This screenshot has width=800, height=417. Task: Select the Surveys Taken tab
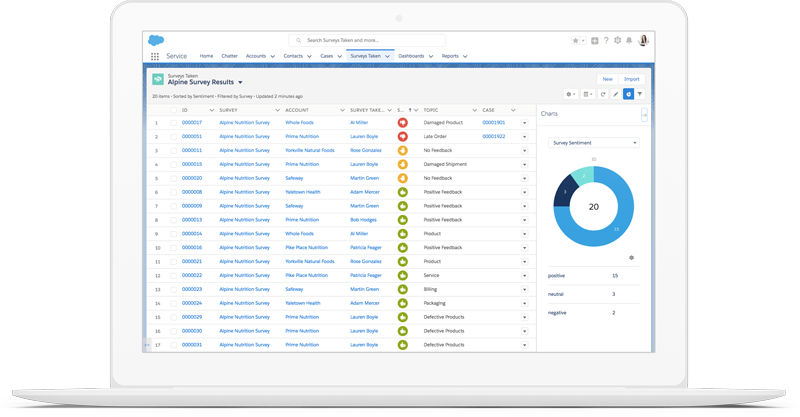pos(365,56)
